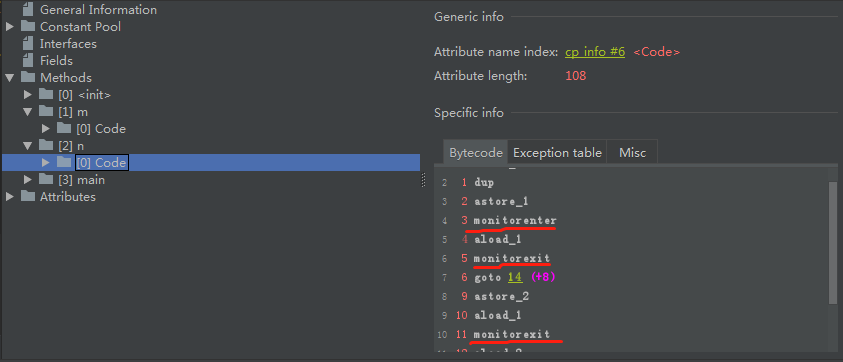Expand the Attributes node
Screen dimensions: 843x362
pyautogui.click(x=10, y=197)
